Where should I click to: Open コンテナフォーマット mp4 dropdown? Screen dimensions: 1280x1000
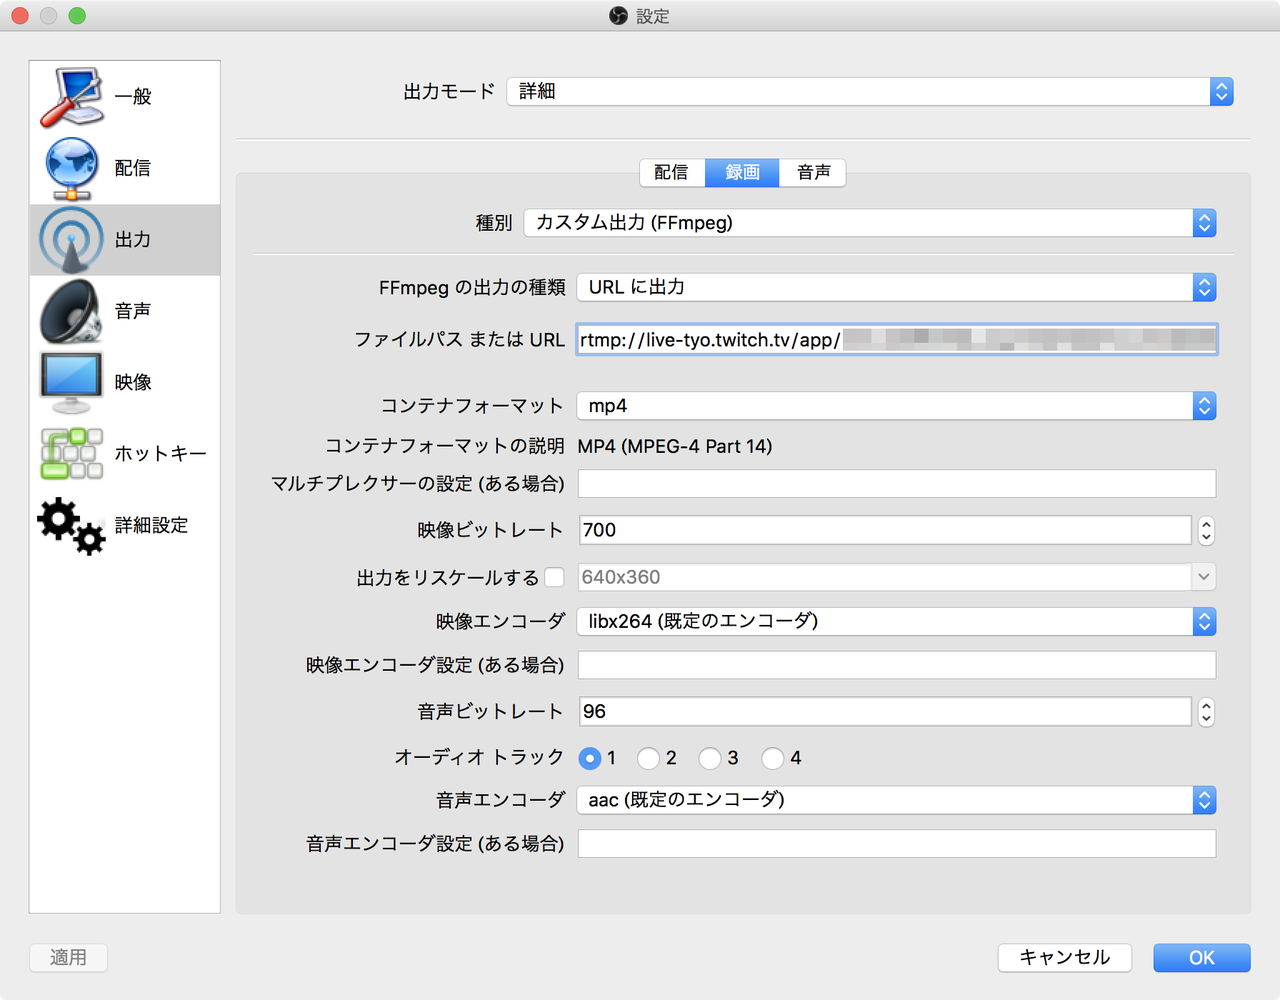pos(897,406)
